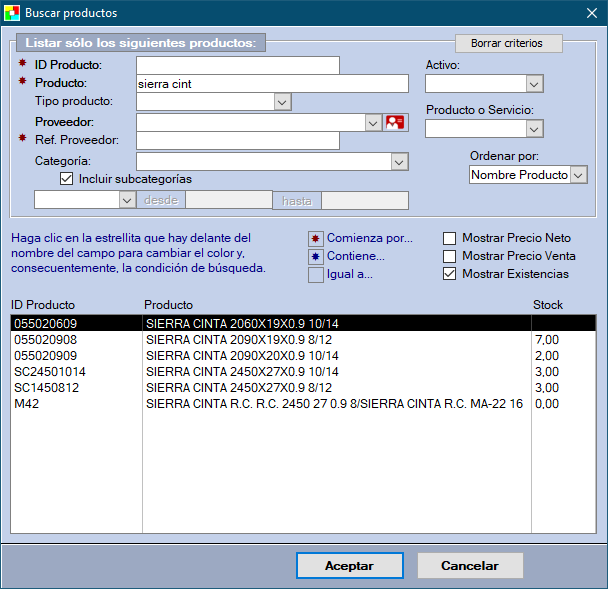Click the blue star 'Contiene...' legend icon
Viewport: 608px width, 589px height.
316,256
